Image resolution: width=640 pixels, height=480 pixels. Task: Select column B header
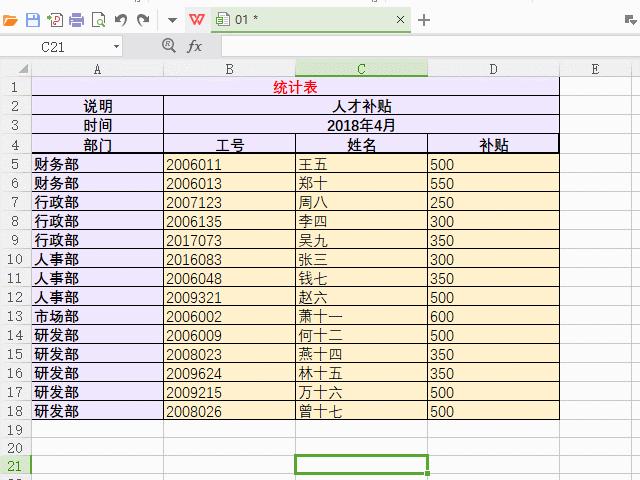point(229,69)
